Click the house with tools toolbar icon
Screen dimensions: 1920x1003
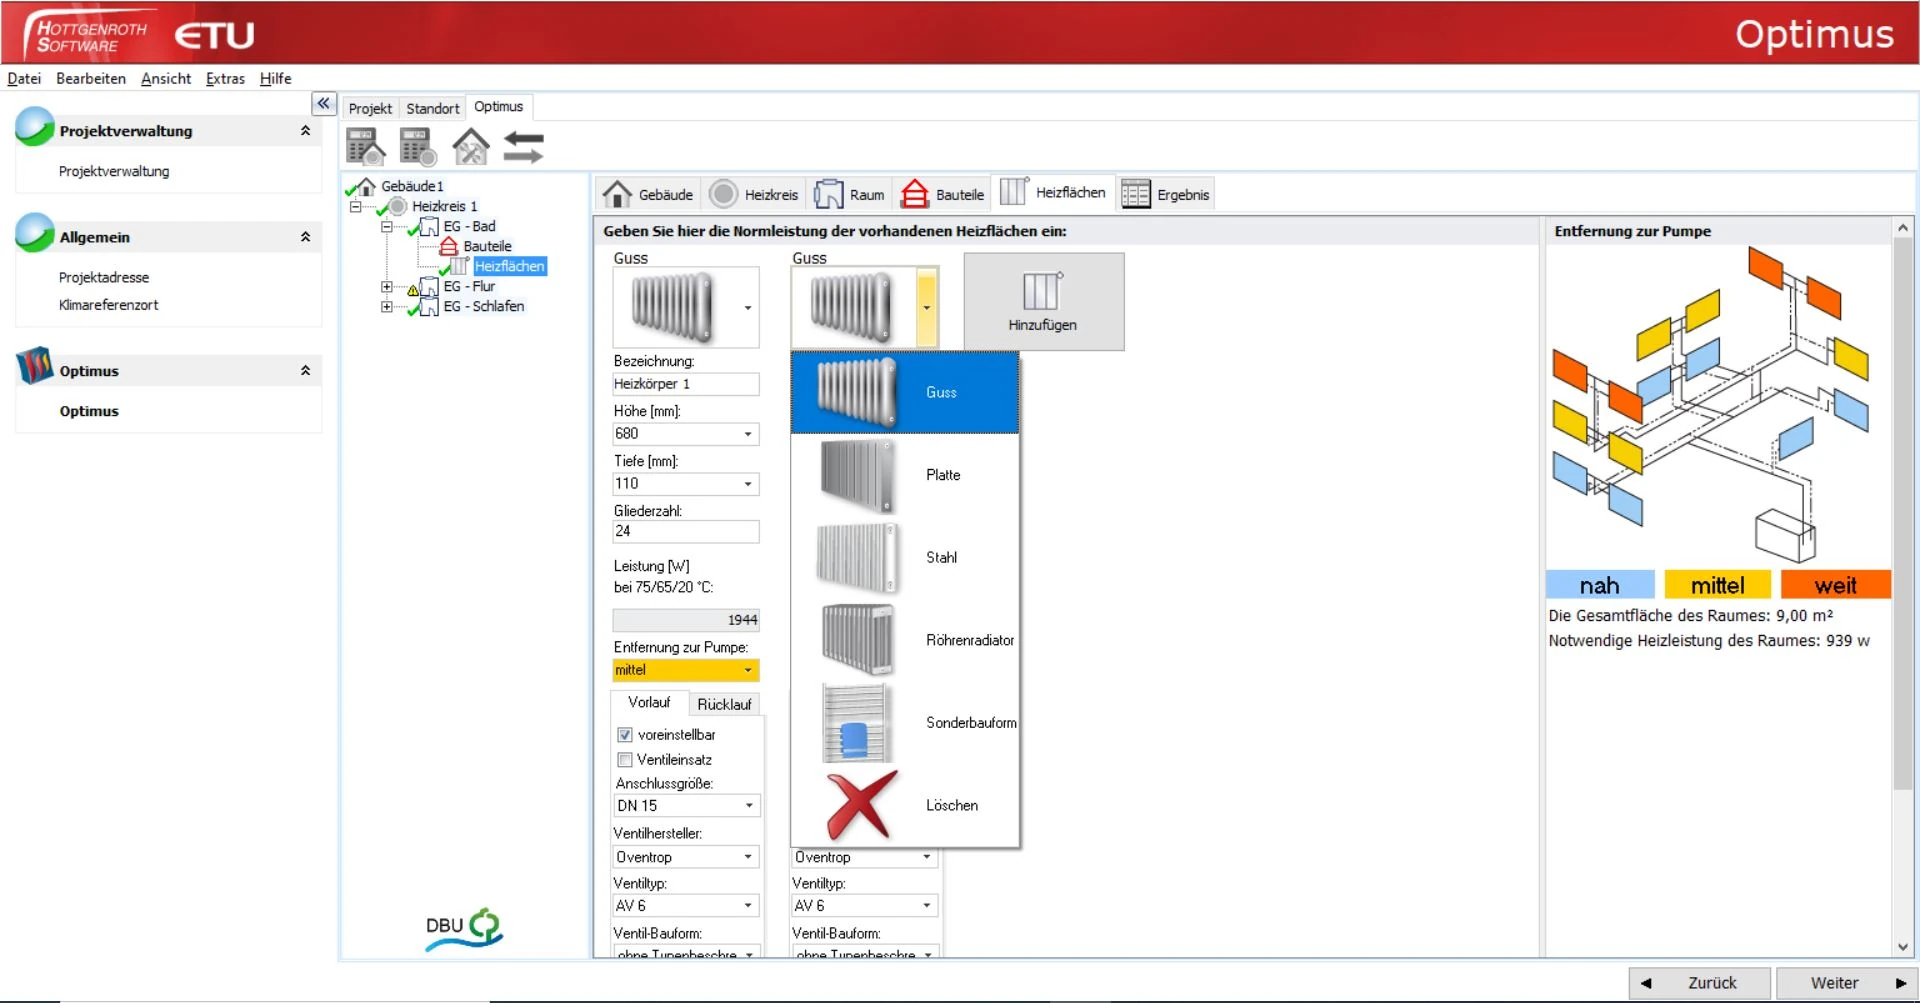pyautogui.click(x=470, y=148)
